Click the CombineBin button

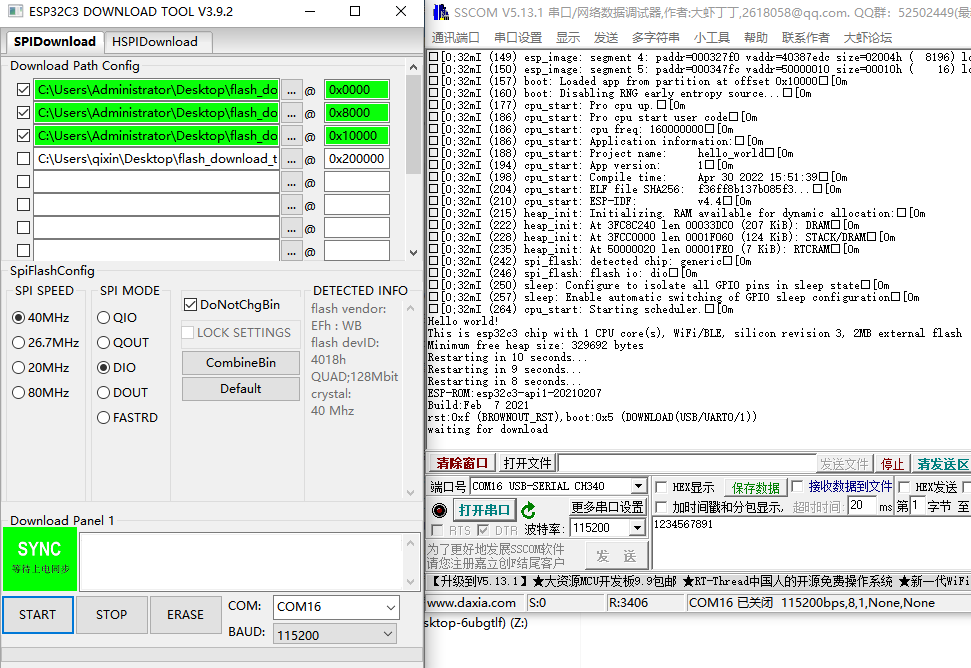(x=241, y=363)
